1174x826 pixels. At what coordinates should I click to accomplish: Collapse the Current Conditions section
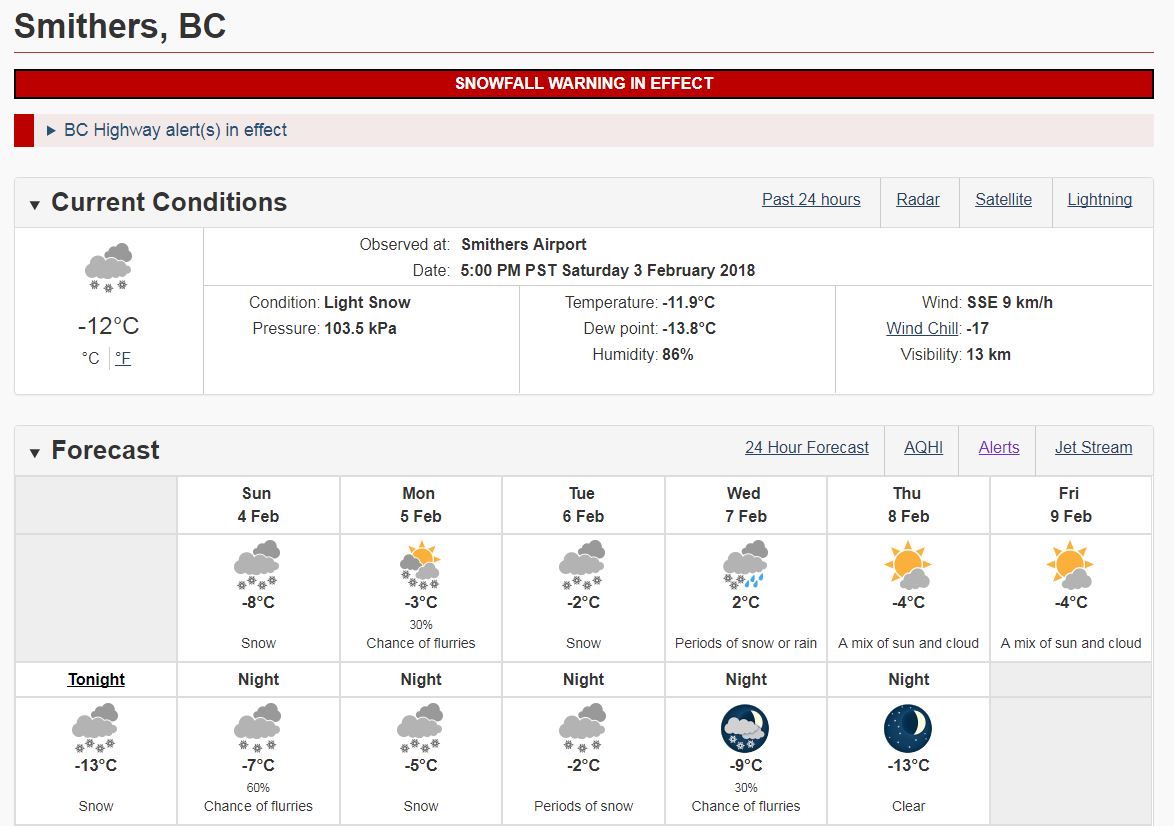point(34,204)
